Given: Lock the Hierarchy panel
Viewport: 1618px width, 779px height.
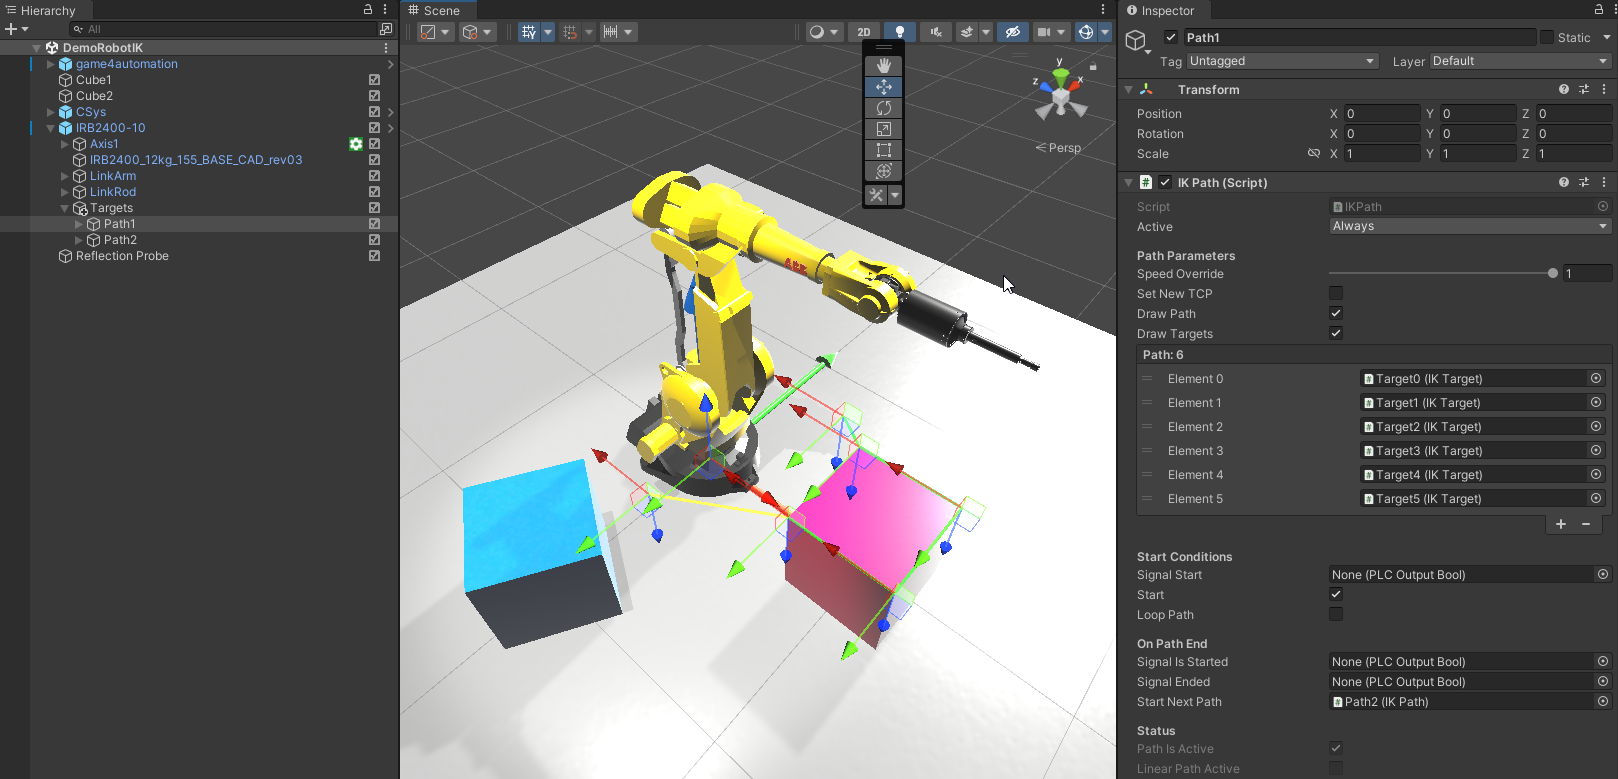Looking at the screenshot, I should (368, 10).
